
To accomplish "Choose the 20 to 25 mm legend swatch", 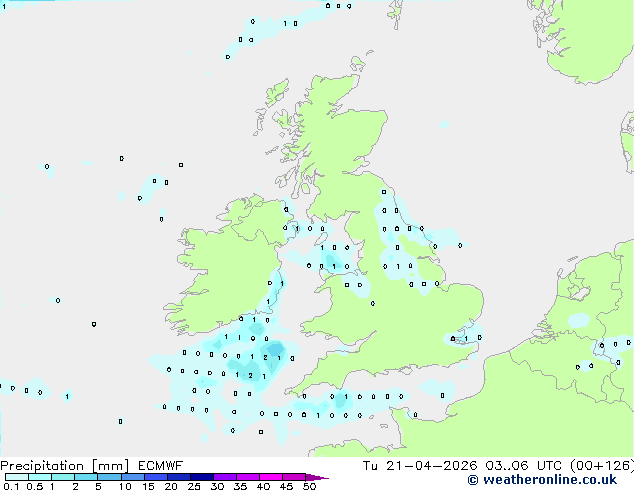I will coord(178,477).
